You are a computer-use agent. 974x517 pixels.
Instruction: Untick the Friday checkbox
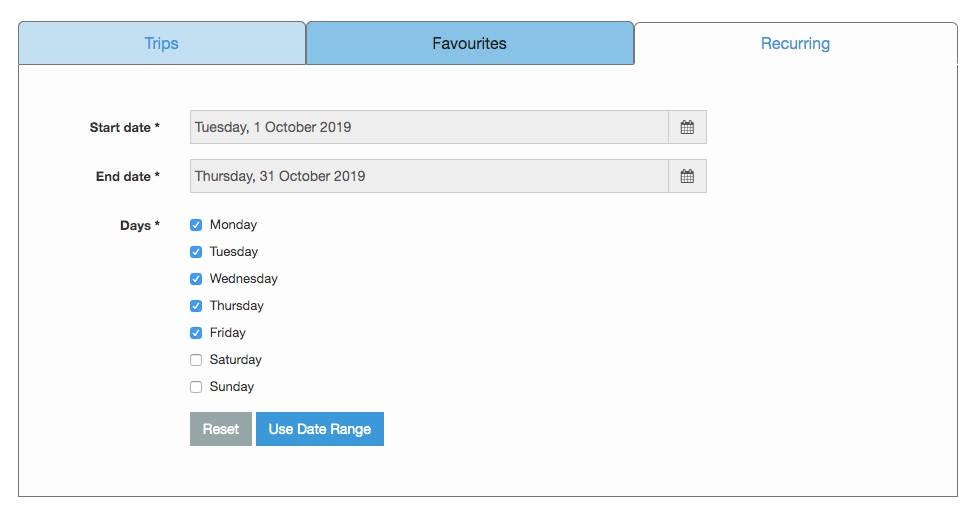[x=196, y=333]
